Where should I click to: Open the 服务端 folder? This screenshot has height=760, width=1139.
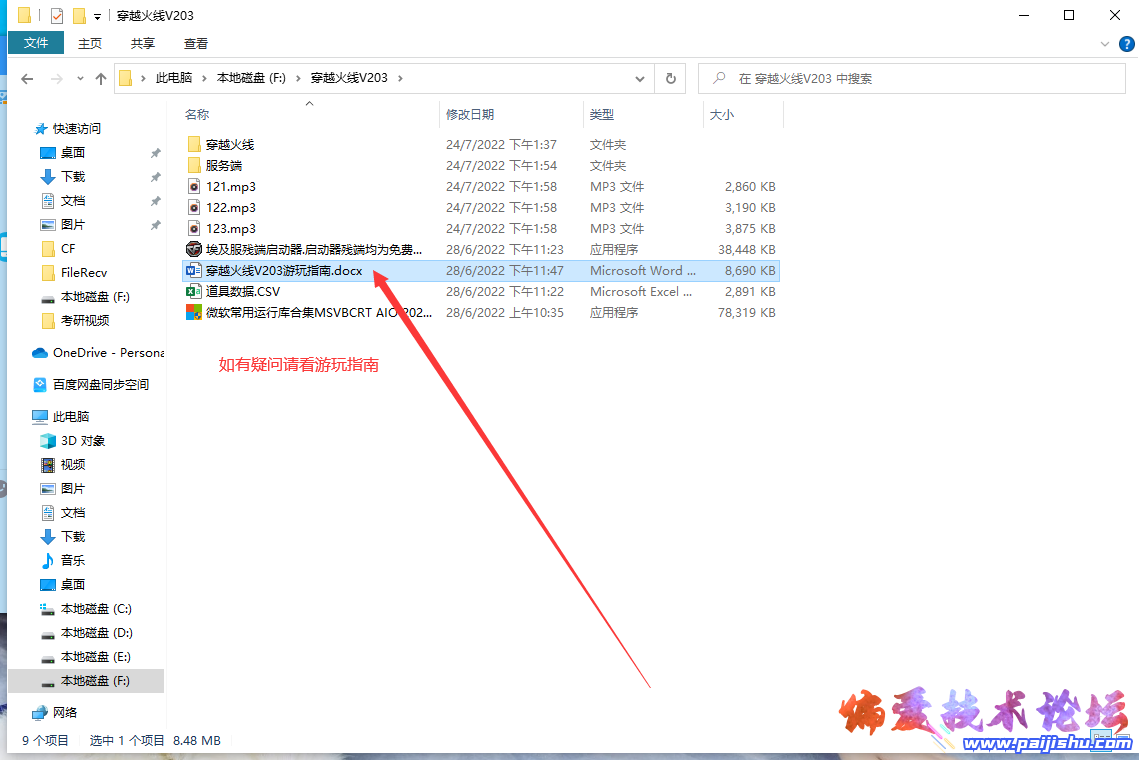click(223, 166)
